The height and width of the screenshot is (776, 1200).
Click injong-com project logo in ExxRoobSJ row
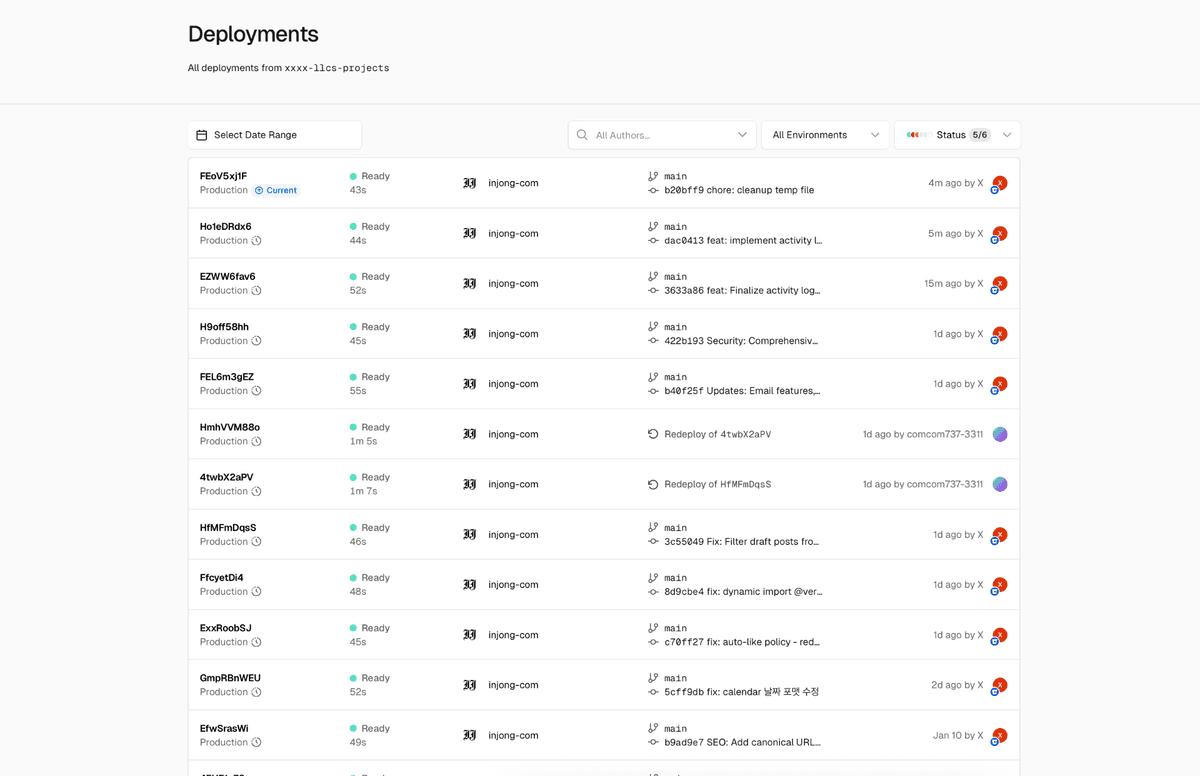click(470, 635)
